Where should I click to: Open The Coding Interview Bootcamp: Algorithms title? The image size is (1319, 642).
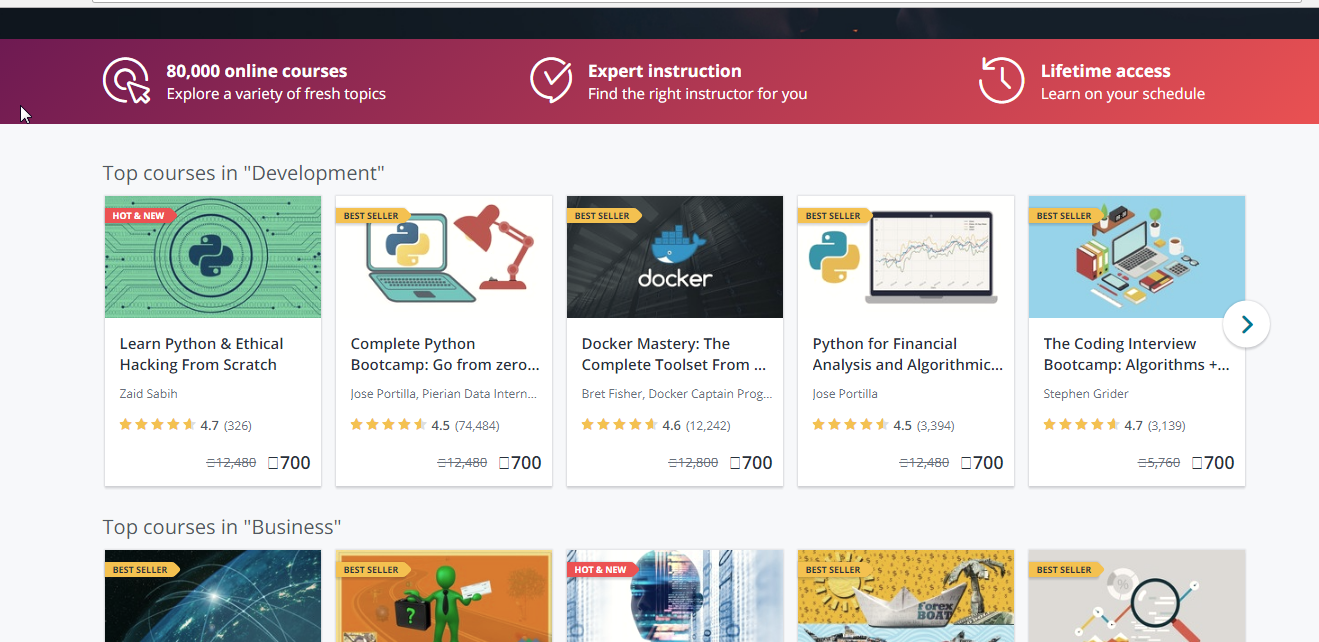click(x=1137, y=354)
